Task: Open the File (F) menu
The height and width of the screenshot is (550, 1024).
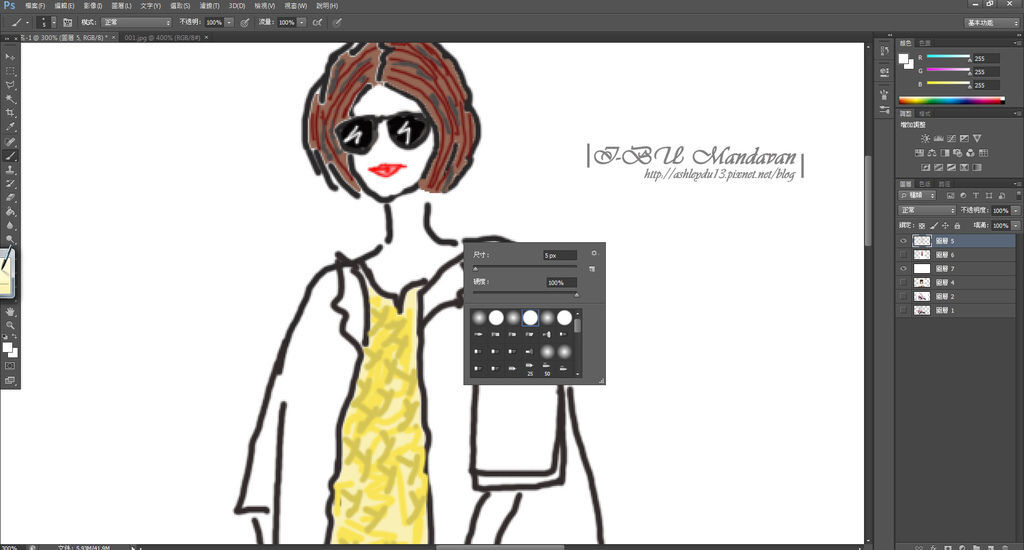Action: 35,5
